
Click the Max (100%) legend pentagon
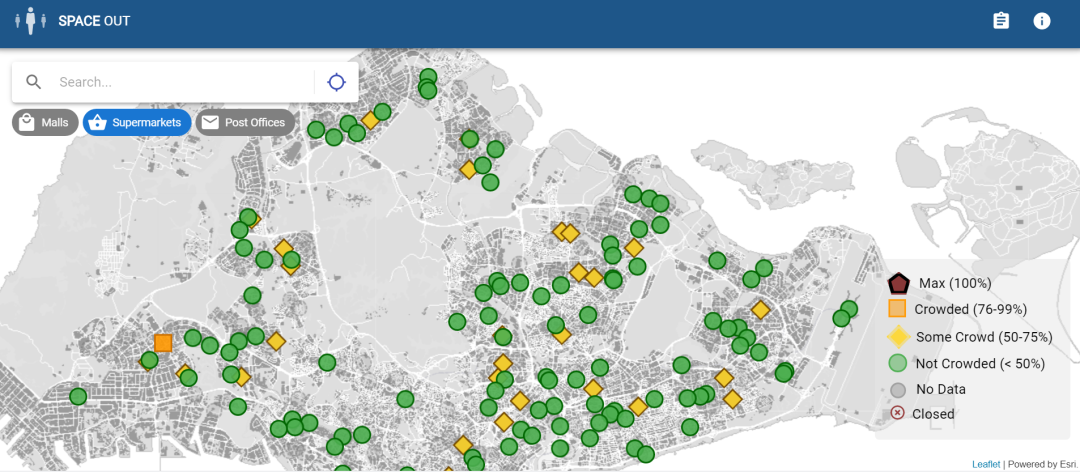click(x=898, y=283)
